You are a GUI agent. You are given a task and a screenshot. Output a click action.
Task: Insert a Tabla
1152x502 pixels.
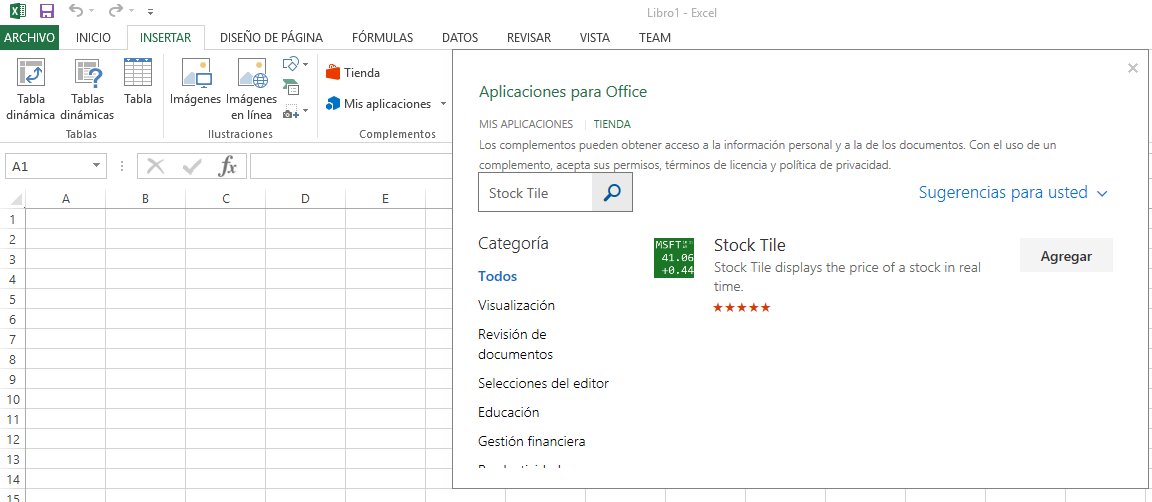point(138,82)
